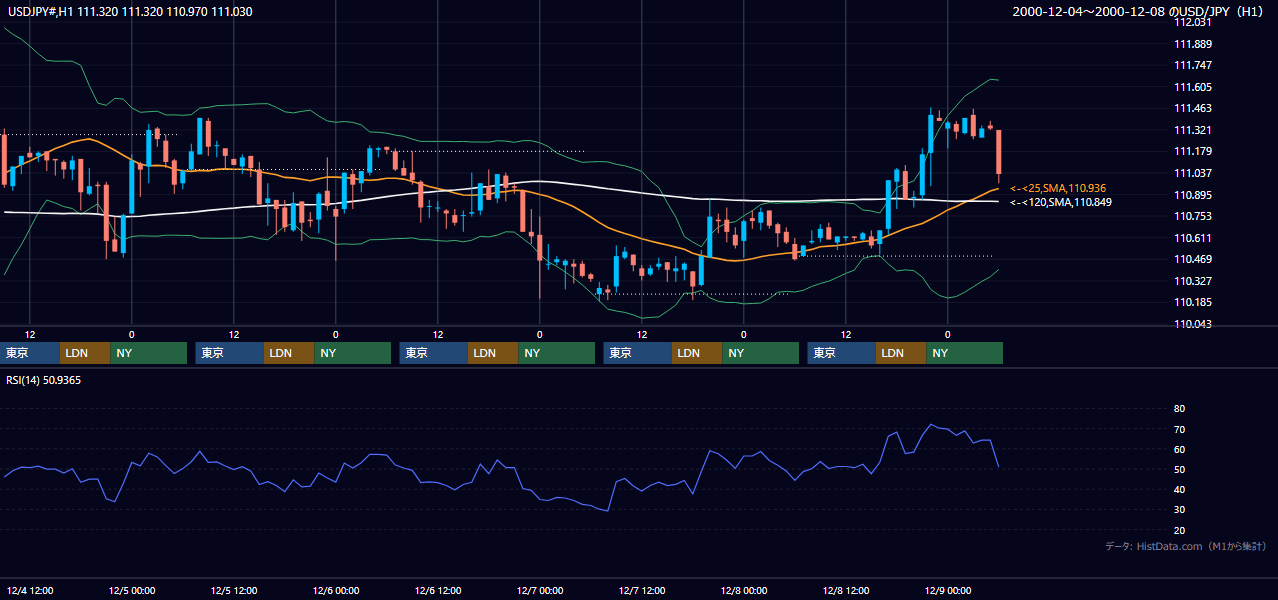
Task: Click price axis value 110.043
Action: tap(1193, 324)
